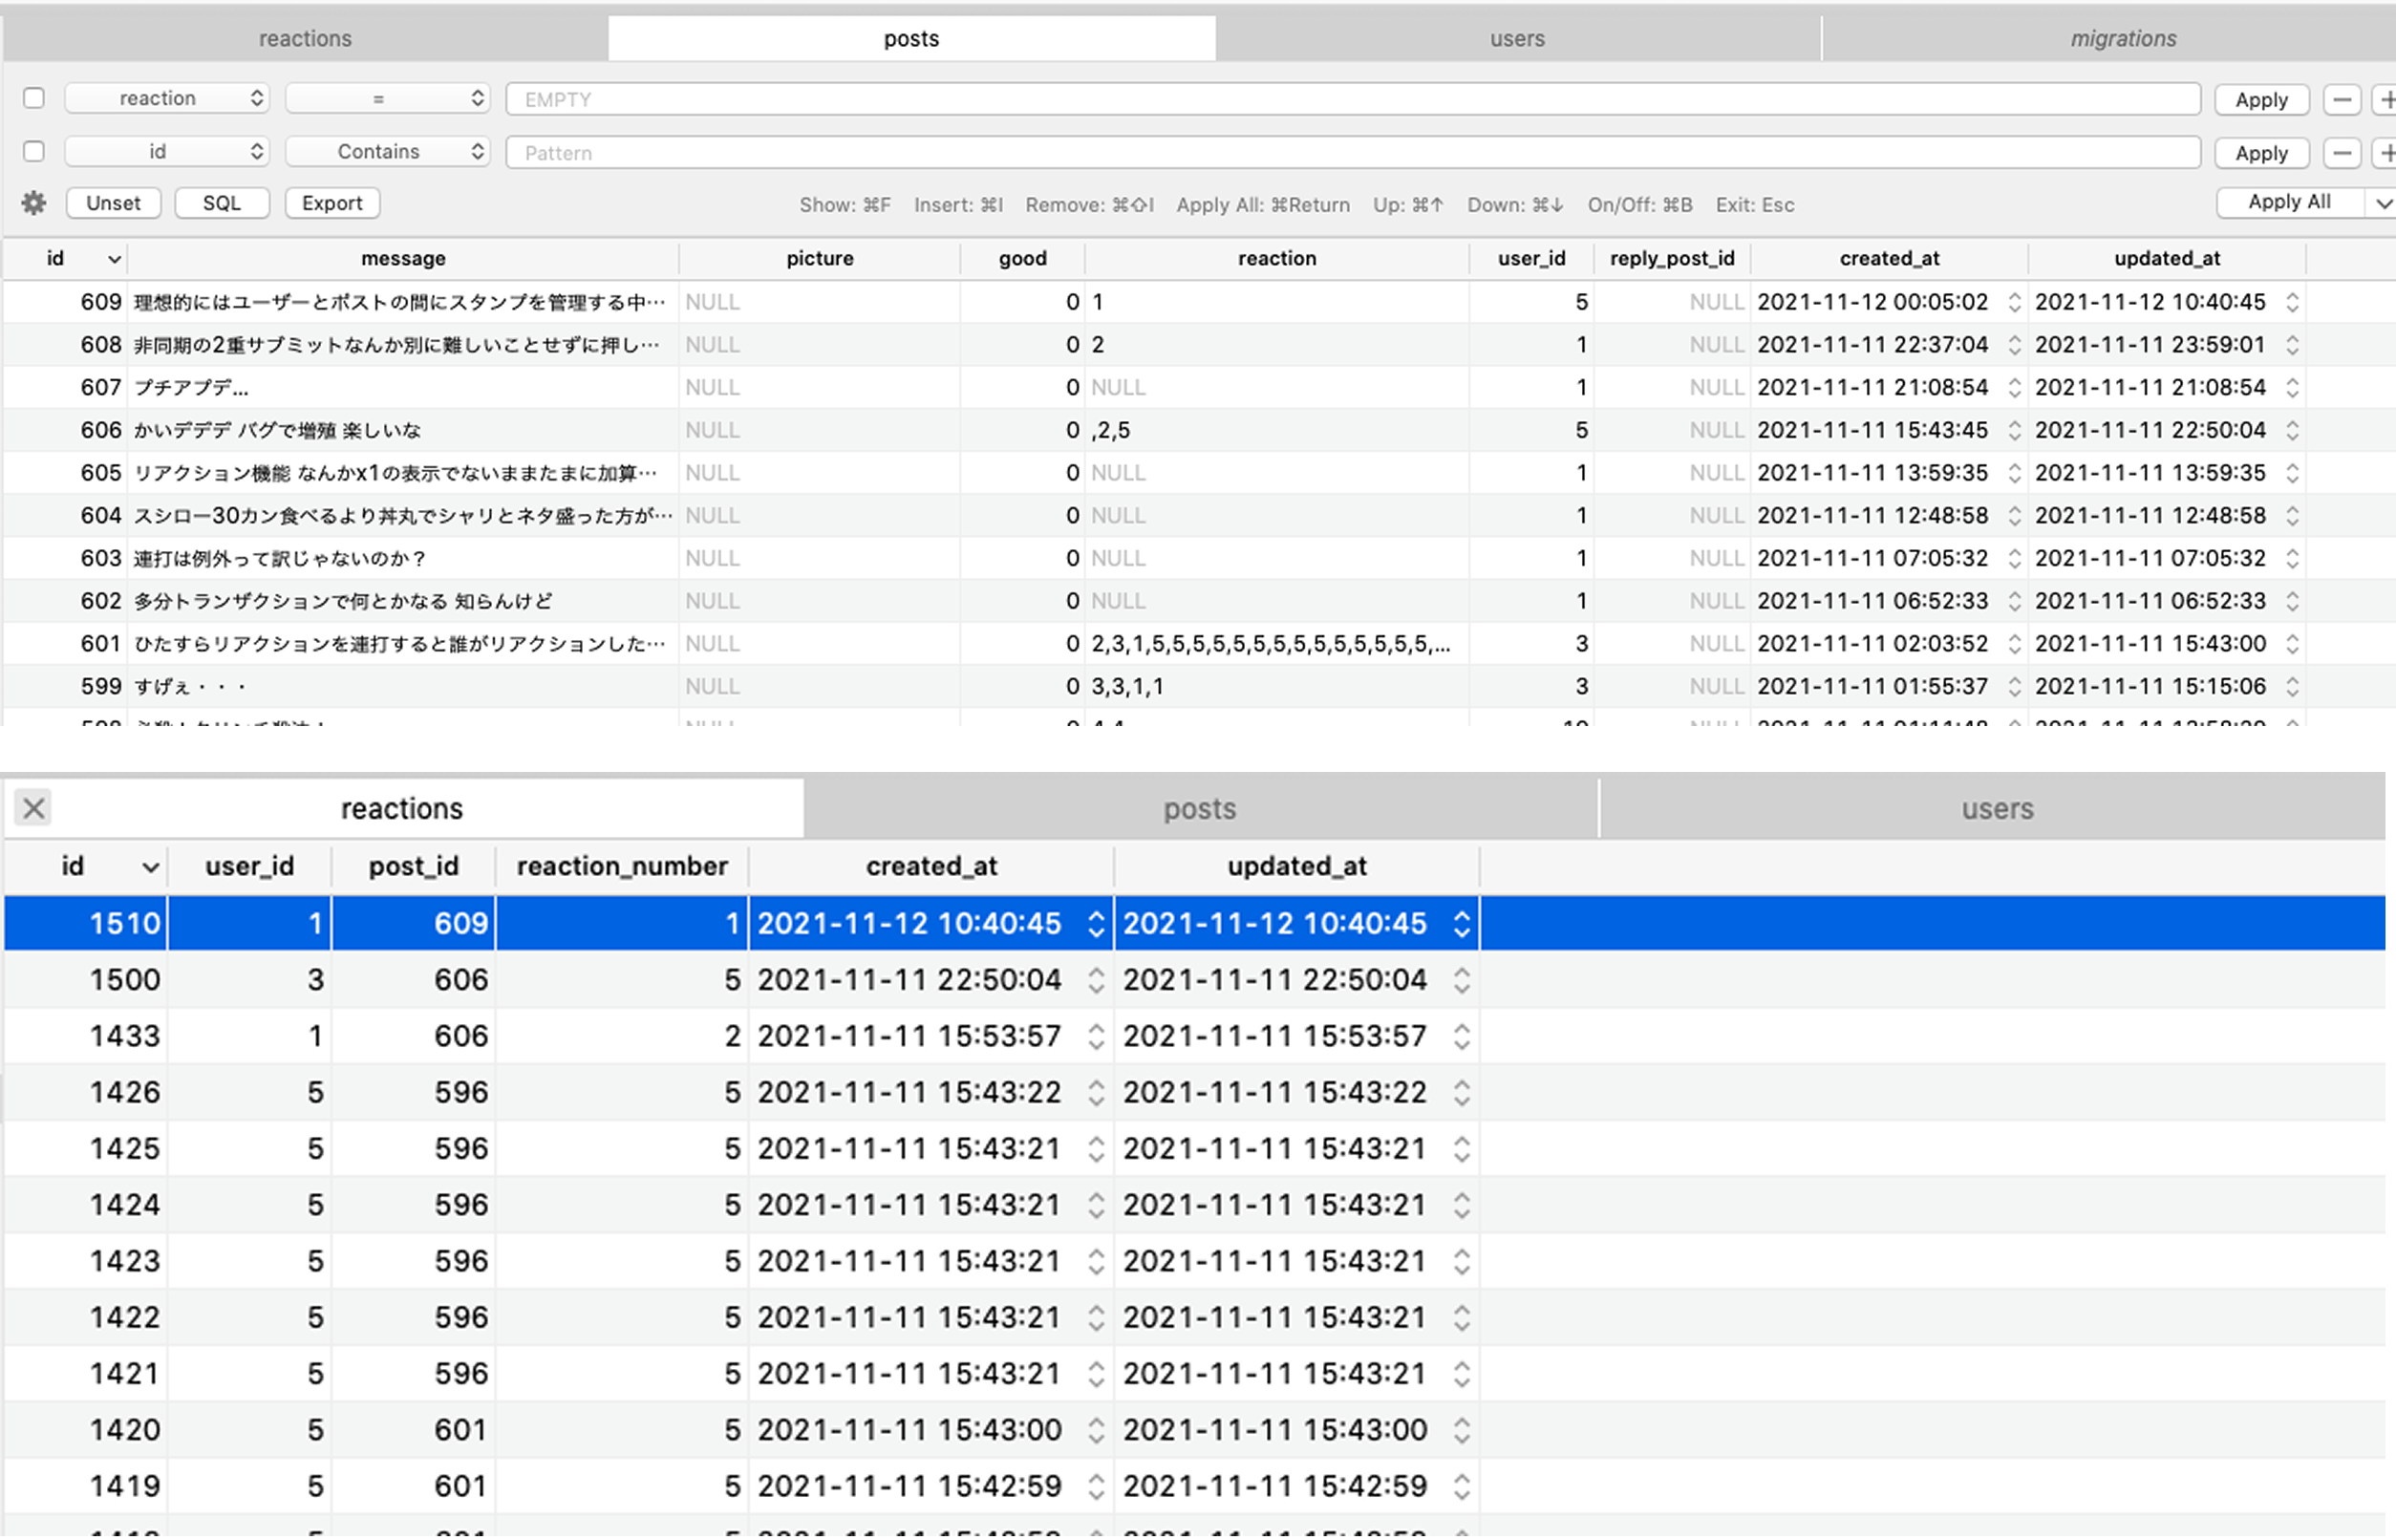Sort reactions by user_id column header
Viewport: 2396px width, 1540px height.
click(x=249, y=867)
